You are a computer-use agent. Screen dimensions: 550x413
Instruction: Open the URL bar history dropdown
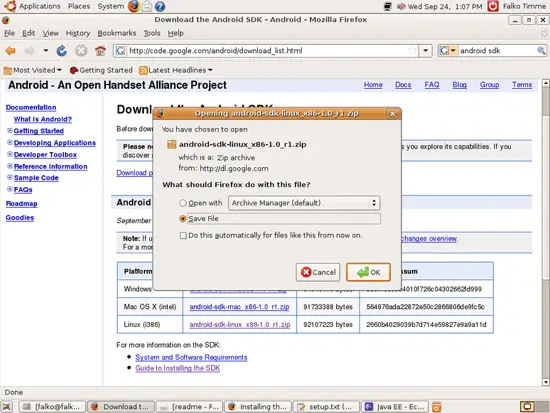425,51
